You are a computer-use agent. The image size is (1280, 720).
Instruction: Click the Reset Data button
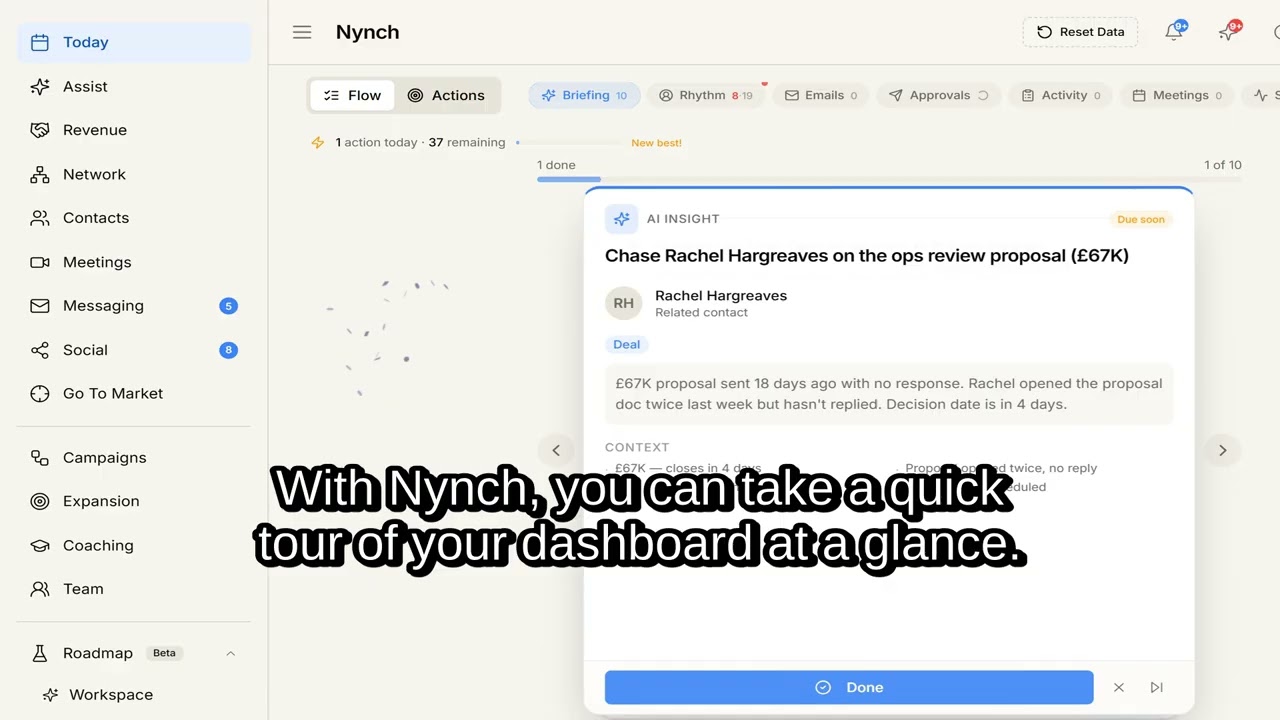[1080, 32]
